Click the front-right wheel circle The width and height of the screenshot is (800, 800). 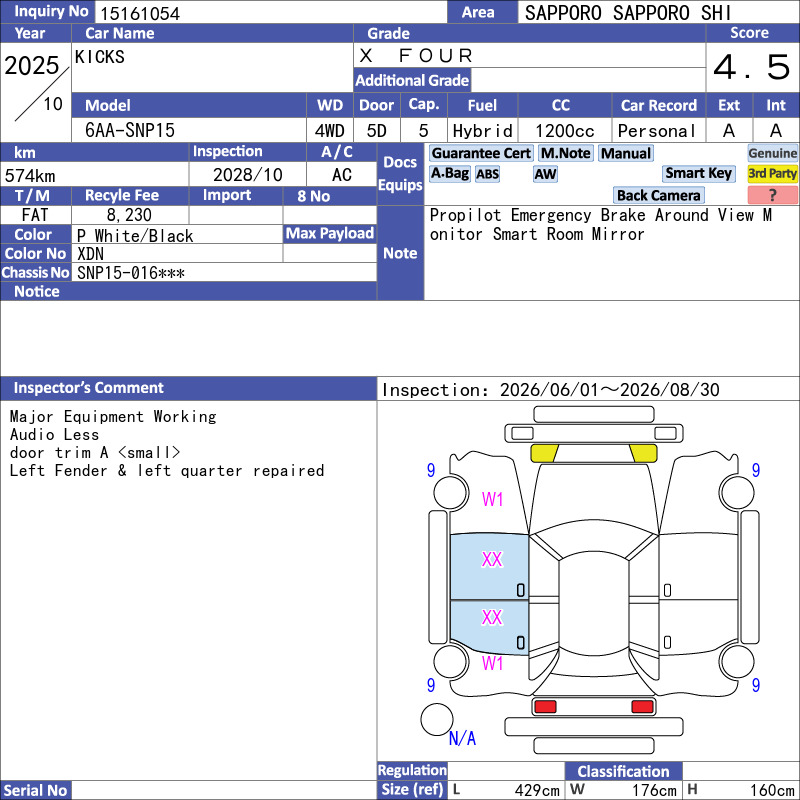coord(737,492)
